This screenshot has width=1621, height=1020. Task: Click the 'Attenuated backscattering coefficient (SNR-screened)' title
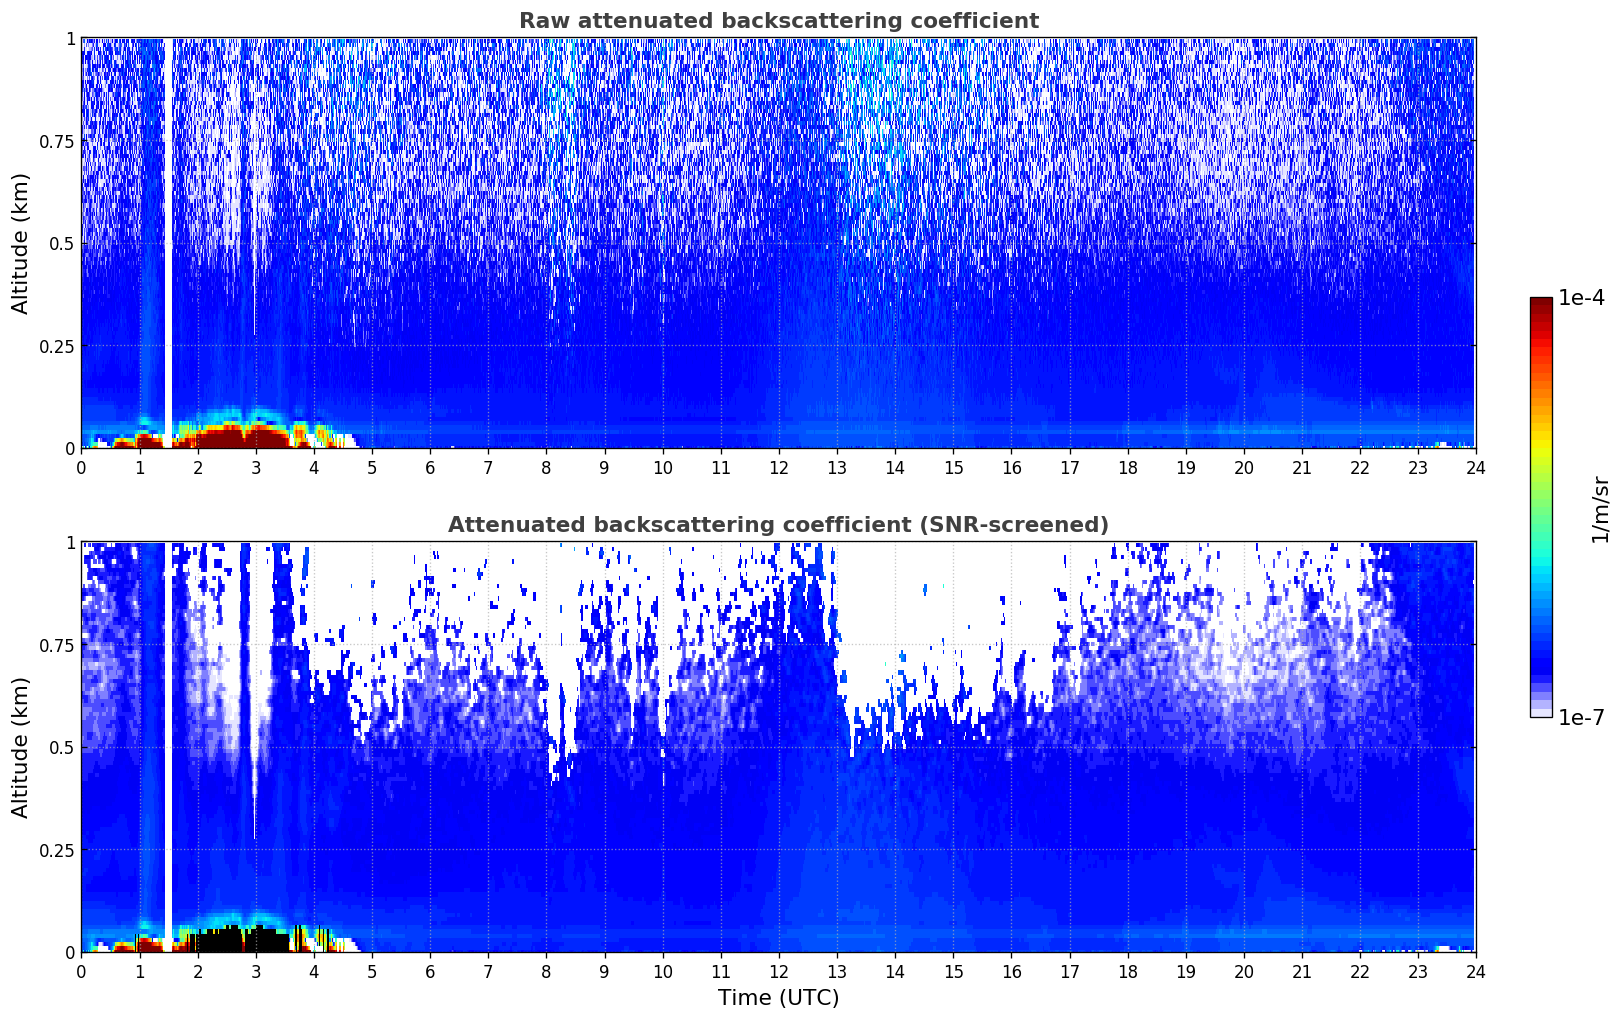[x=778, y=525]
